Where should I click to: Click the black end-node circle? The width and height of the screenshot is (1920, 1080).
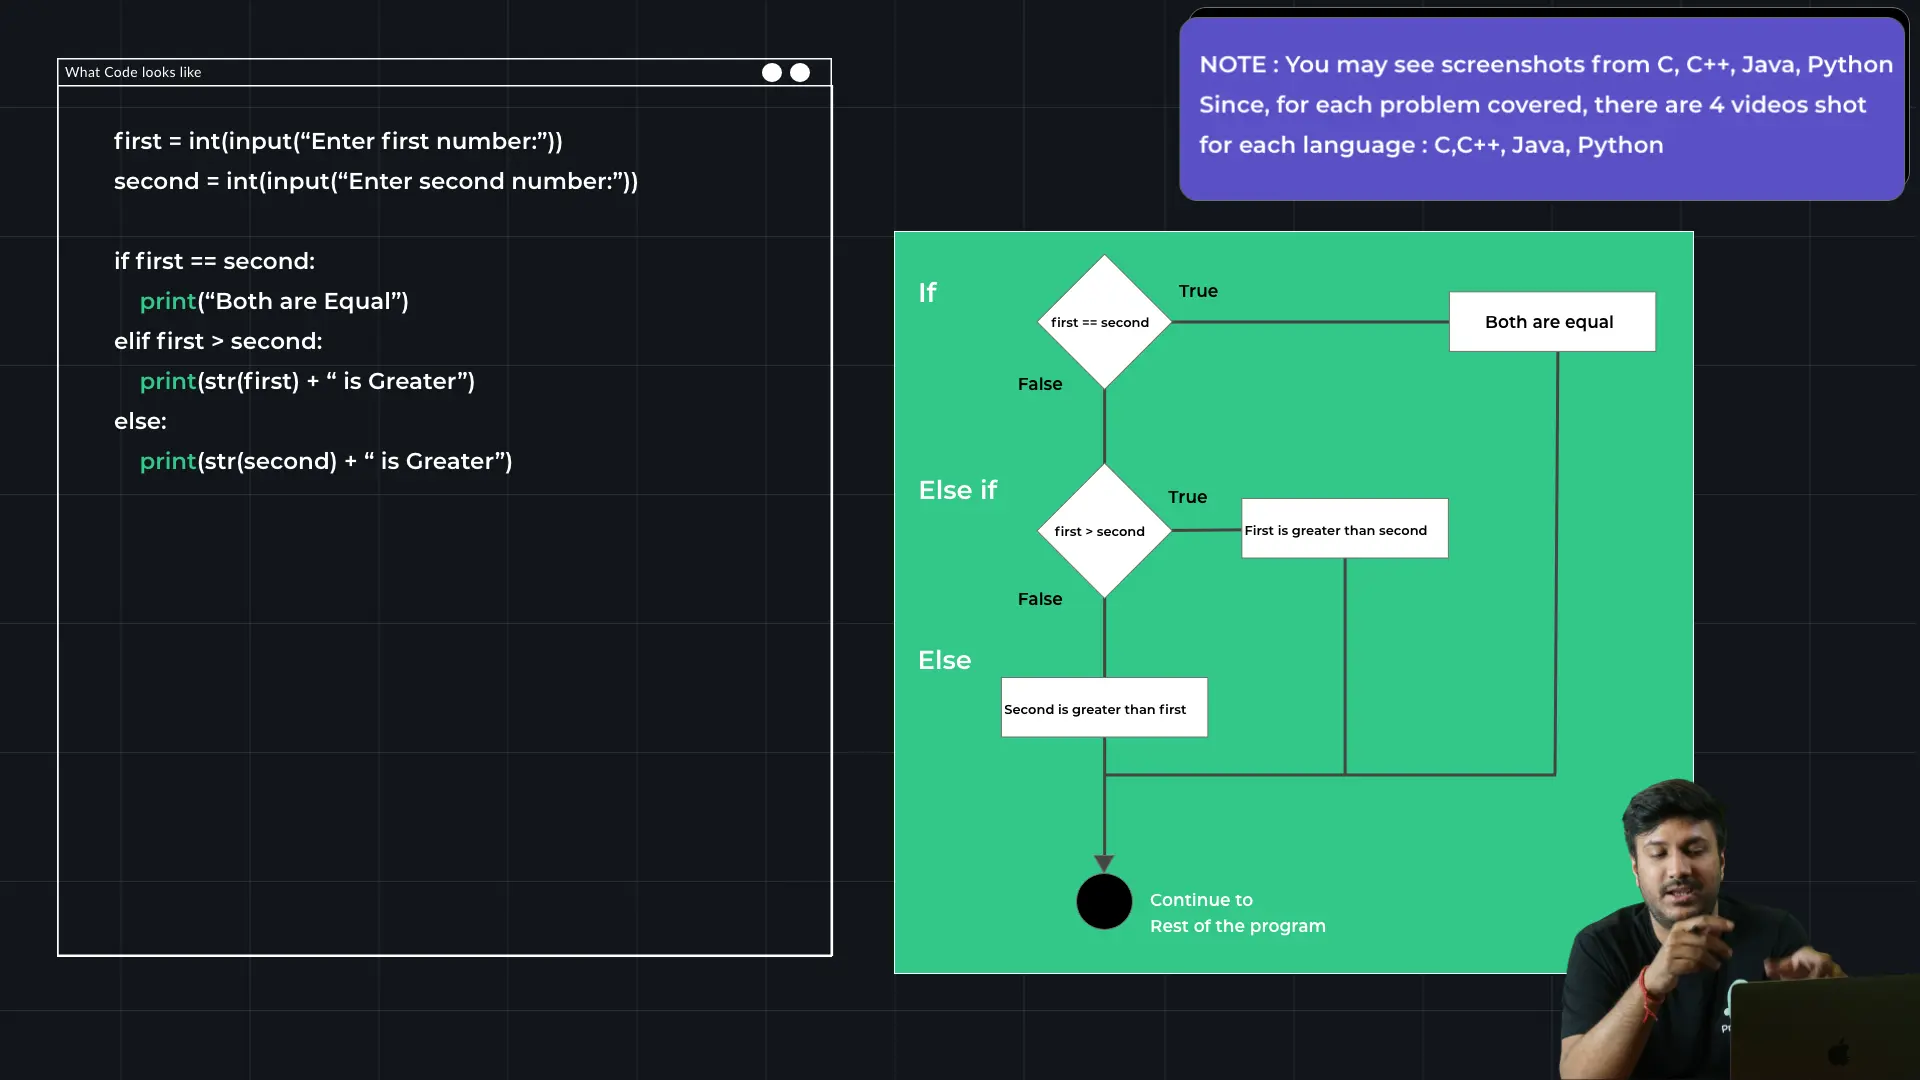(x=1104, y=901)
